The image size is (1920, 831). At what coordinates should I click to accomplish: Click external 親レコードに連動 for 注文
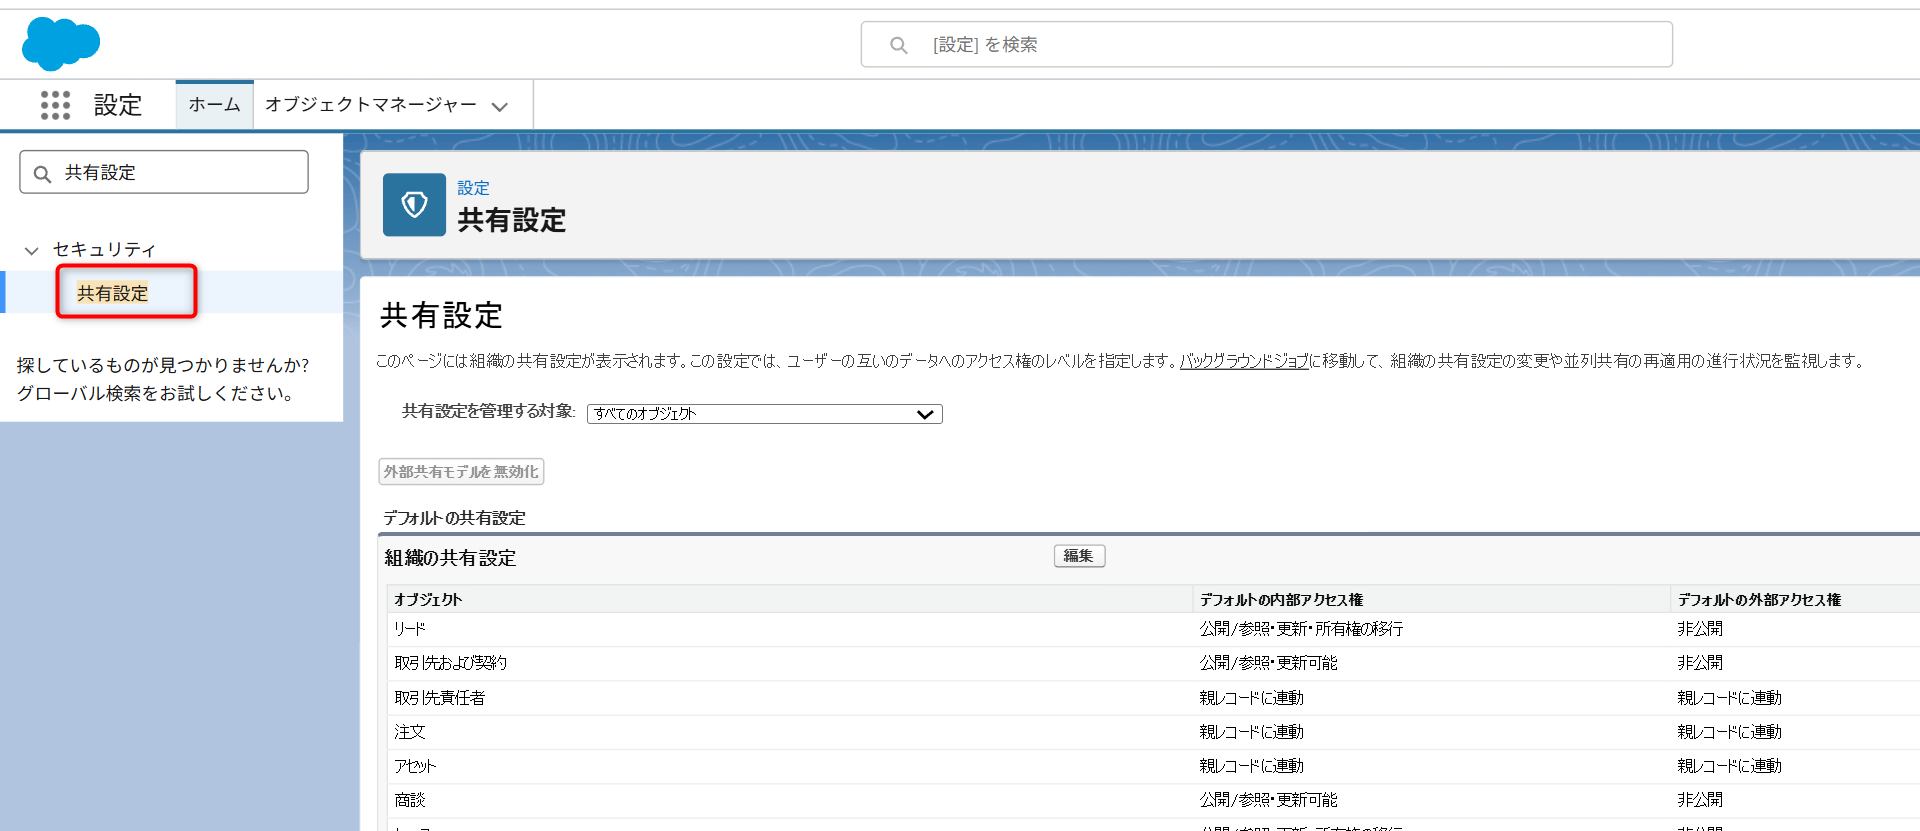pos(1729,732)
